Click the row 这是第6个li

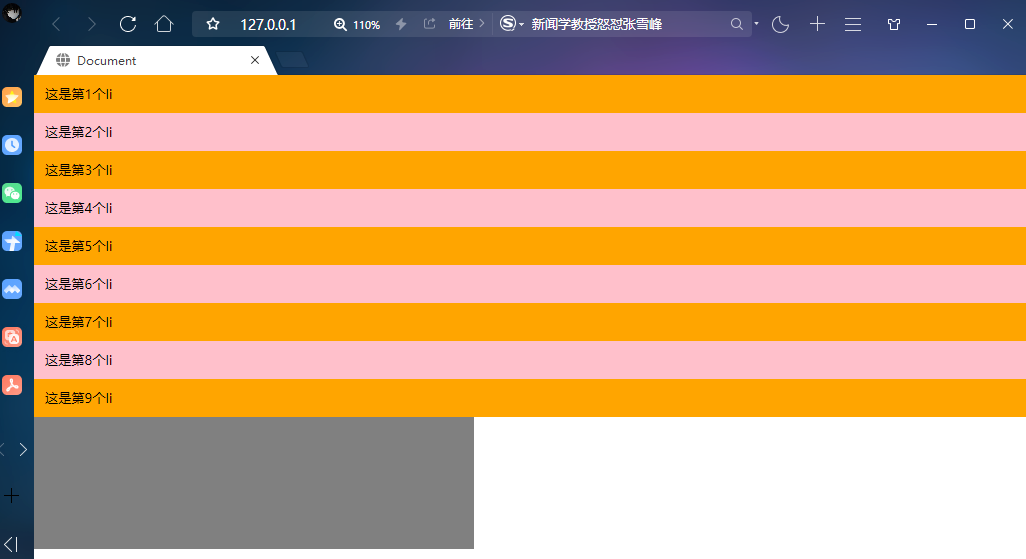click(530, 284)
